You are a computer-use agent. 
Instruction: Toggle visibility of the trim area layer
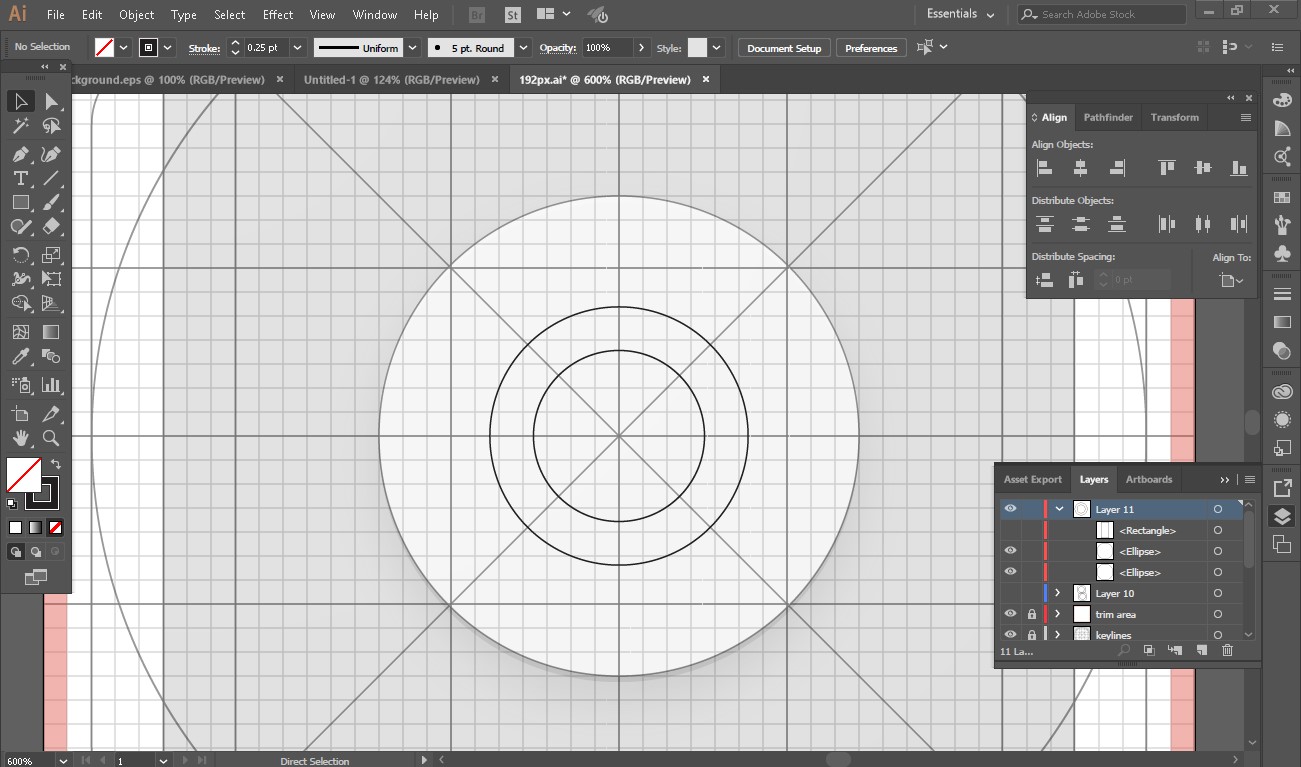(x=1010, y=614)
